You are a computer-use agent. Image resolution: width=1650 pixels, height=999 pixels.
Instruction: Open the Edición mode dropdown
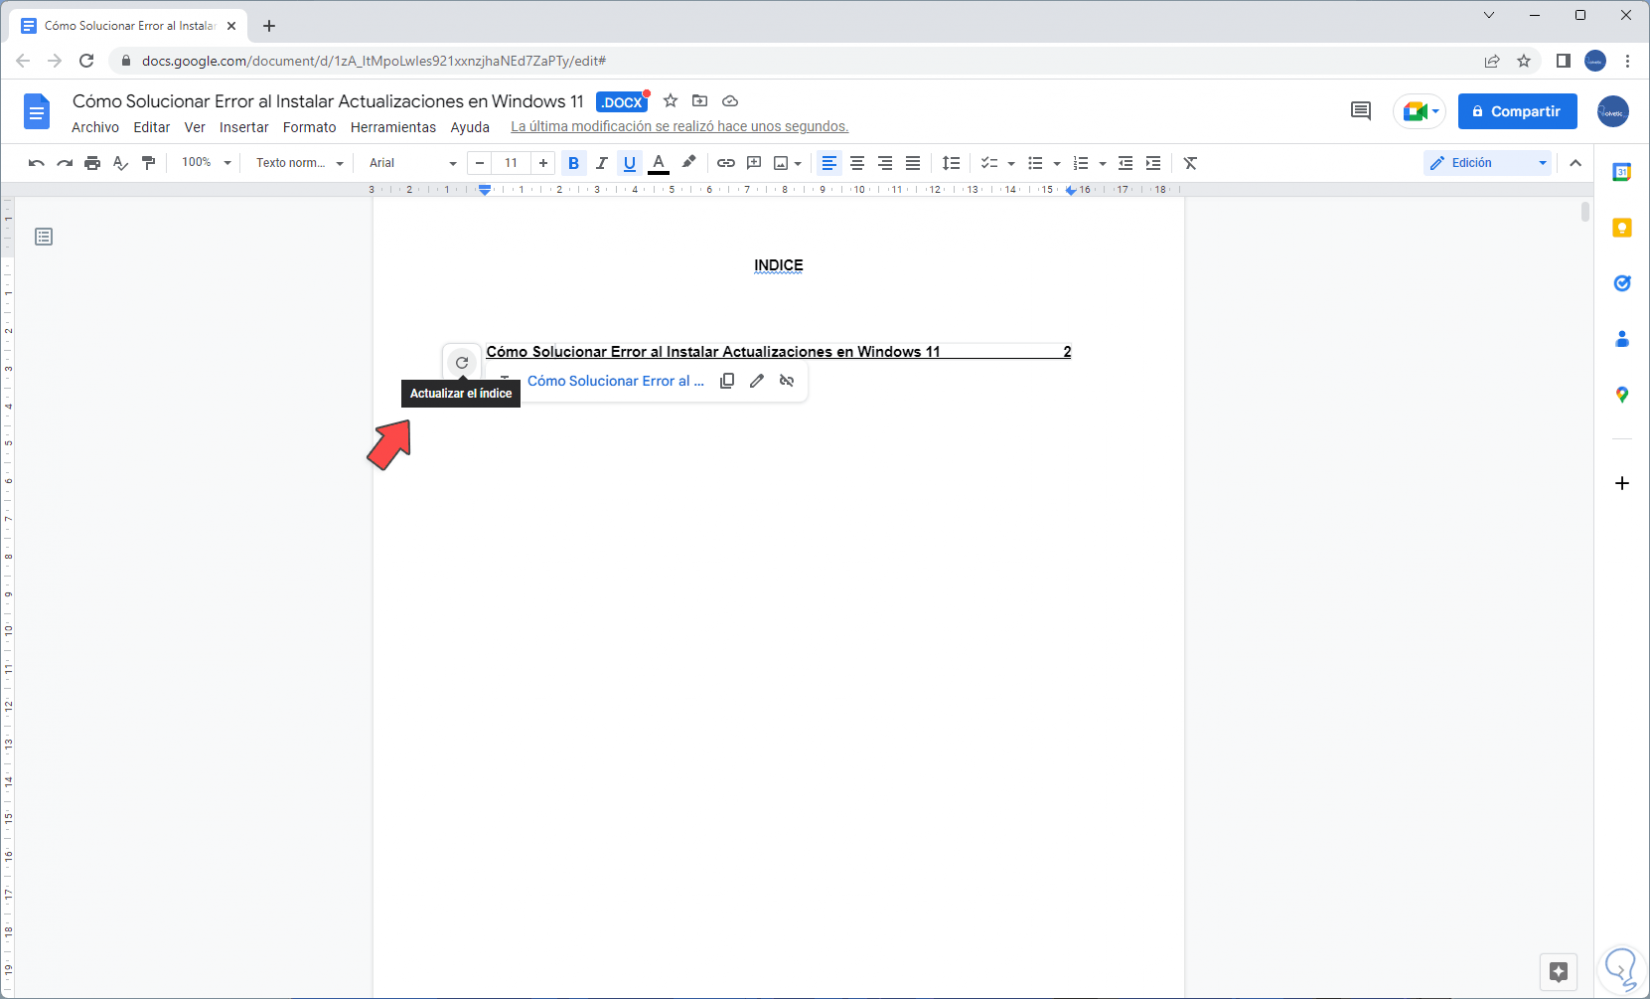[x=1487, y=163]
